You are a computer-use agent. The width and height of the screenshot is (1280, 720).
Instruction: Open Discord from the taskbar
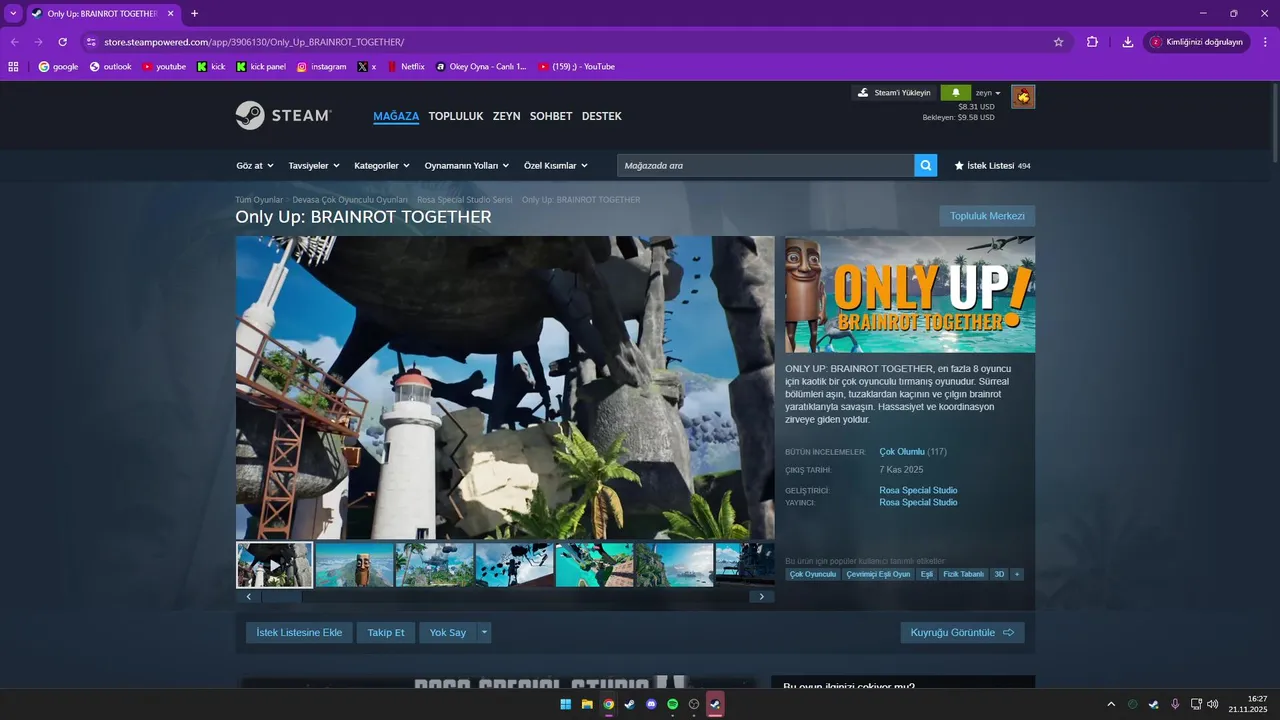651,704
